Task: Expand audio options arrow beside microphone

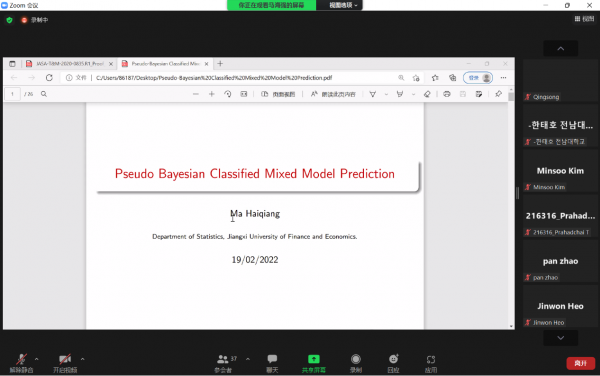Action: pyautogui.click(x=36, y=359)
